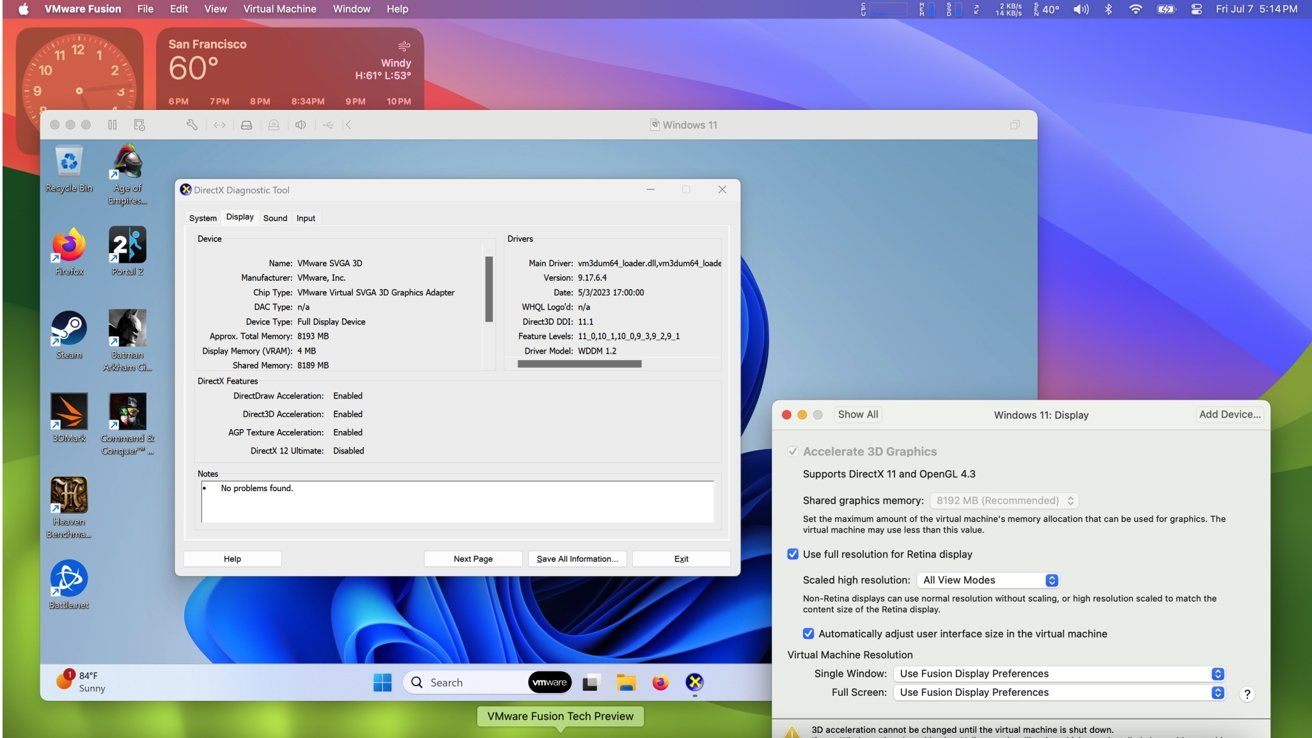The height and width of the screenshot is (738, 1312).
Task: Click the pause virtual machine icon
Action: [112, 125]
